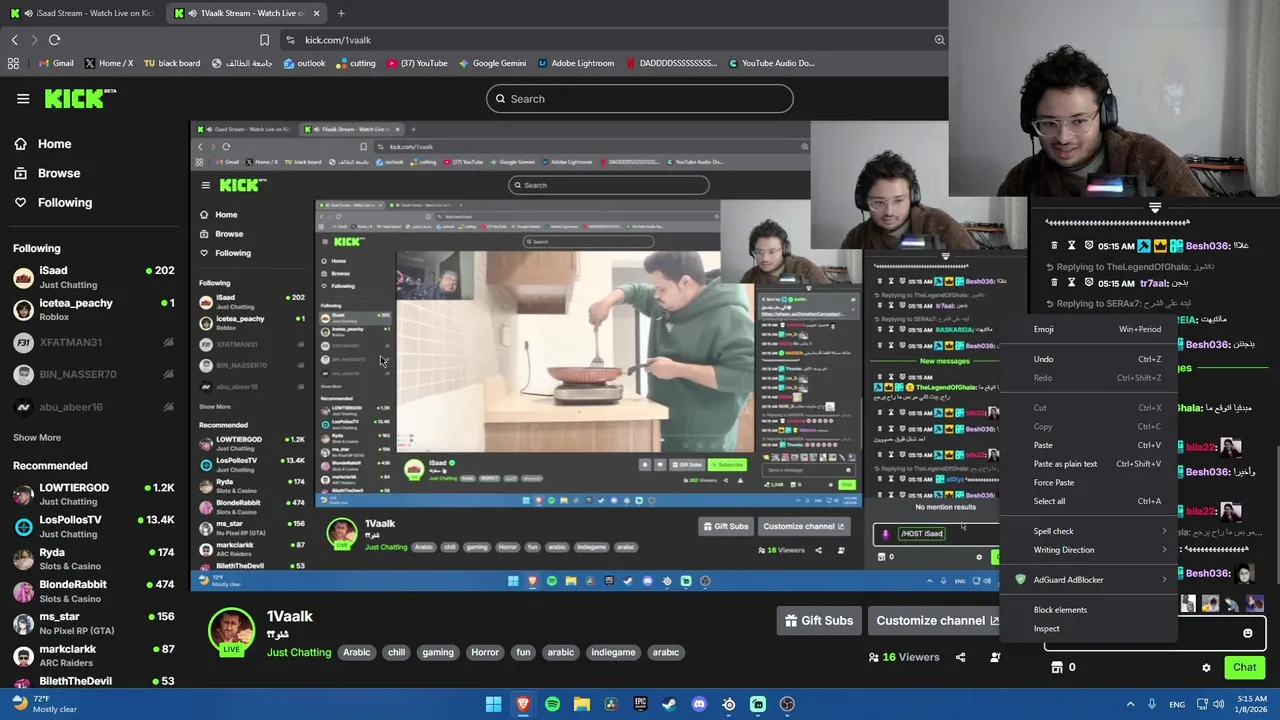Open chat settings gear icon
Screen dimensions: 1280x720
pos(1206,667)
